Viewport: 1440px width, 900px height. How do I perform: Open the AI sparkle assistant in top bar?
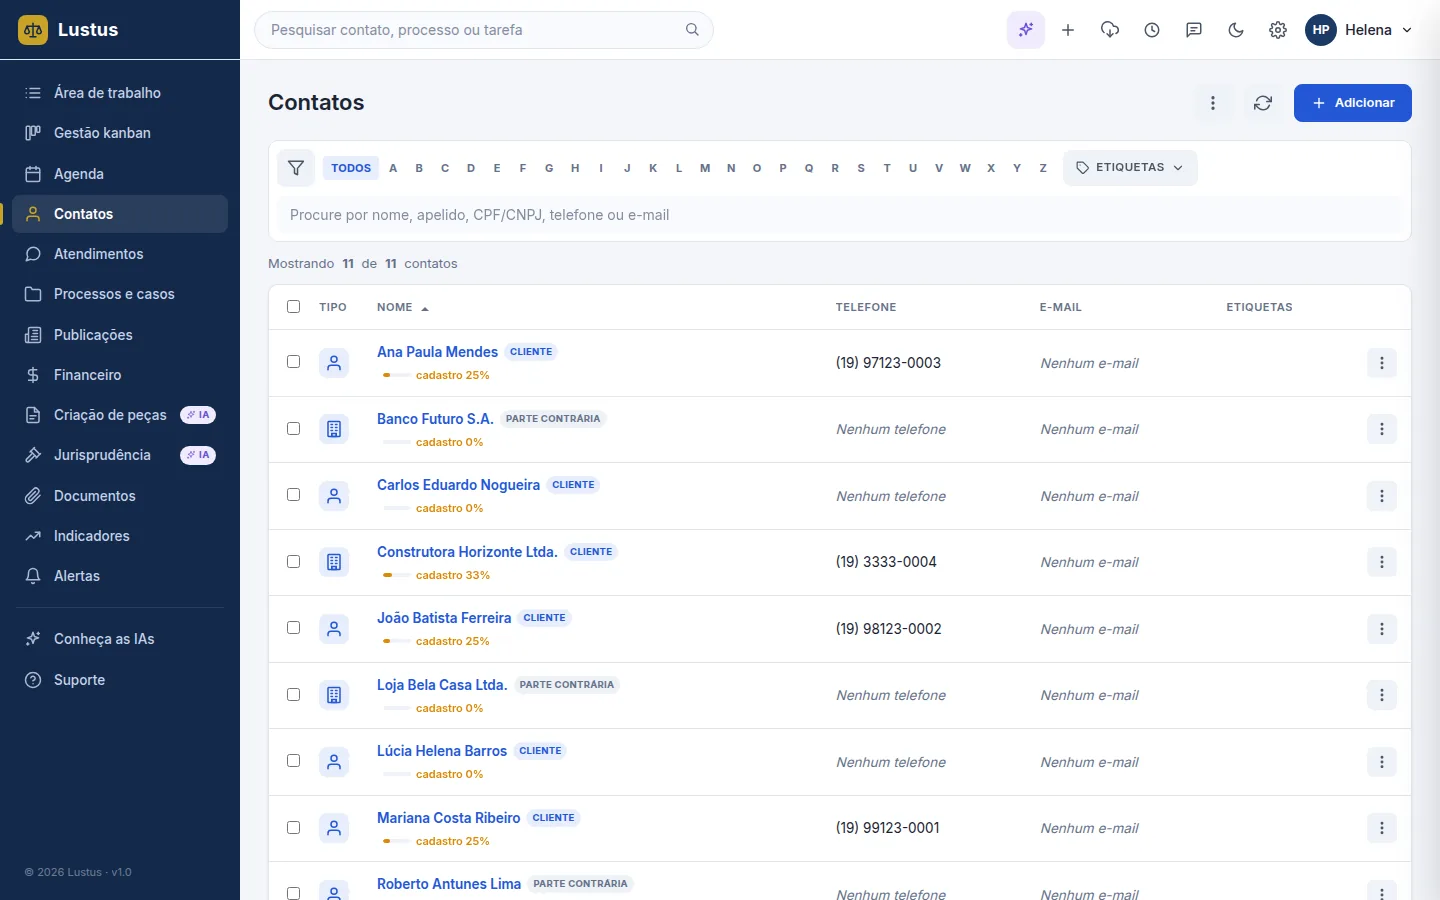click(1026, 30)
